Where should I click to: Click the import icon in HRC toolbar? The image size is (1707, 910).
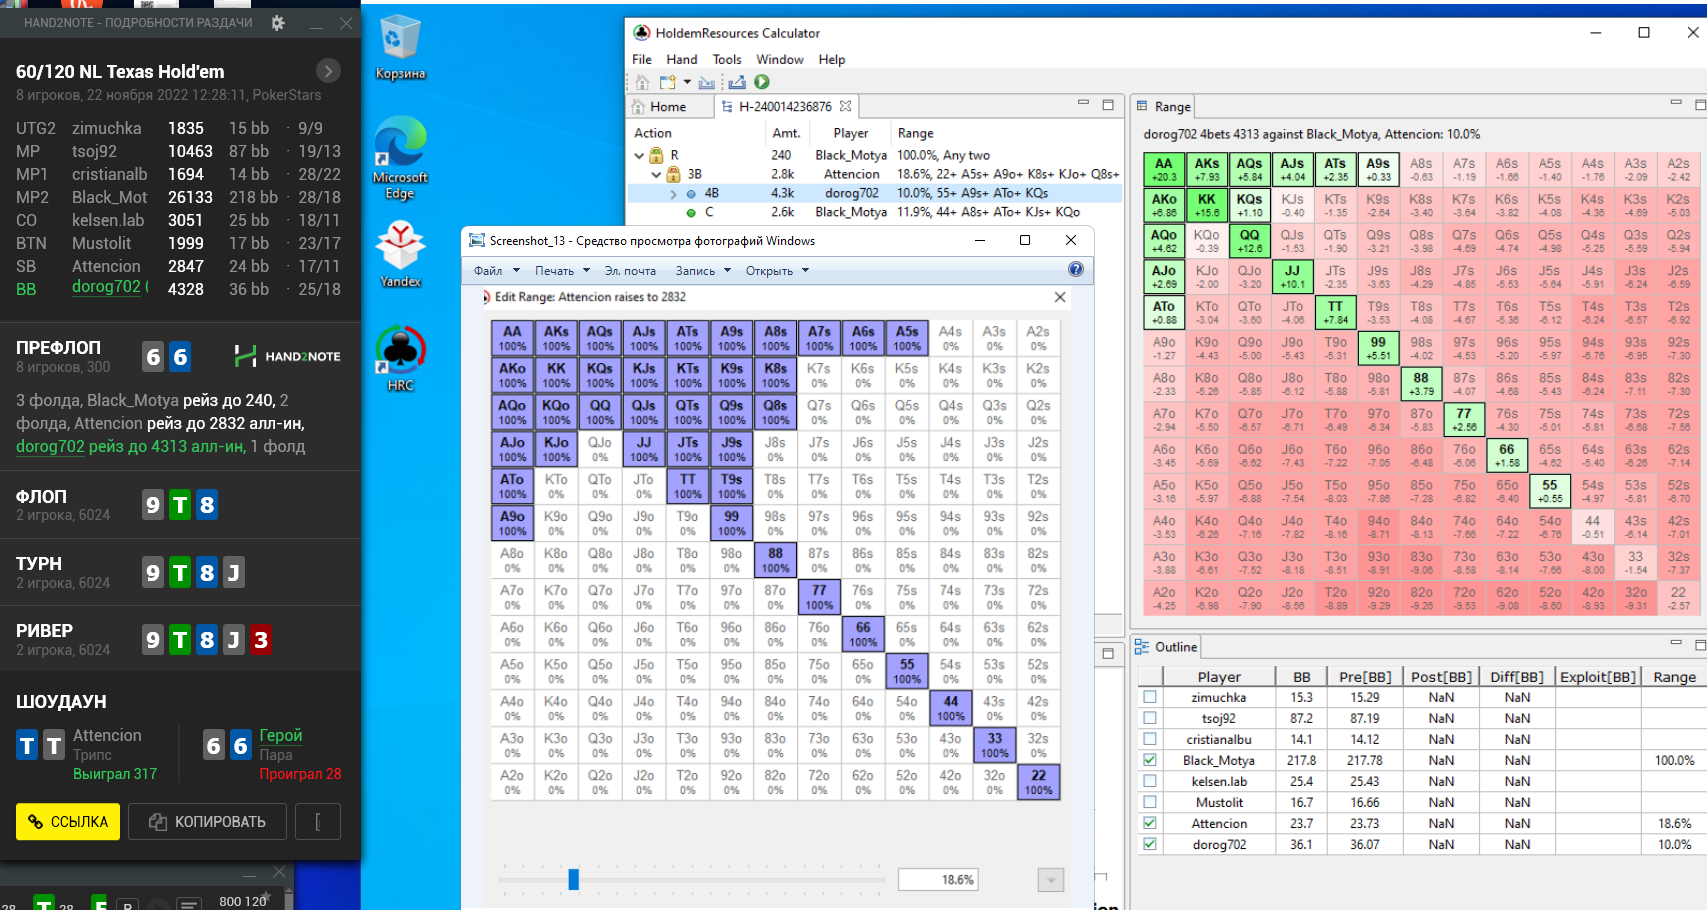click(x=707, y=82)
